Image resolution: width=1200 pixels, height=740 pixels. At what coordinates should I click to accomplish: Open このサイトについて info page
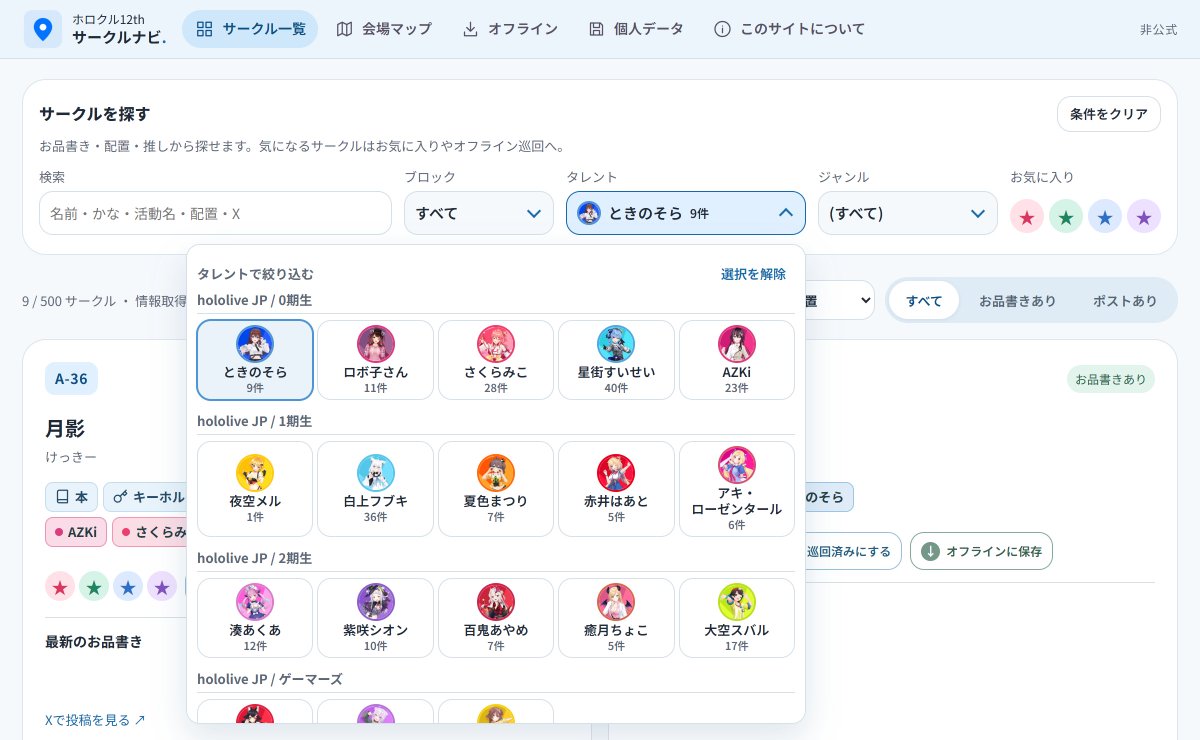tap(789, 29)
